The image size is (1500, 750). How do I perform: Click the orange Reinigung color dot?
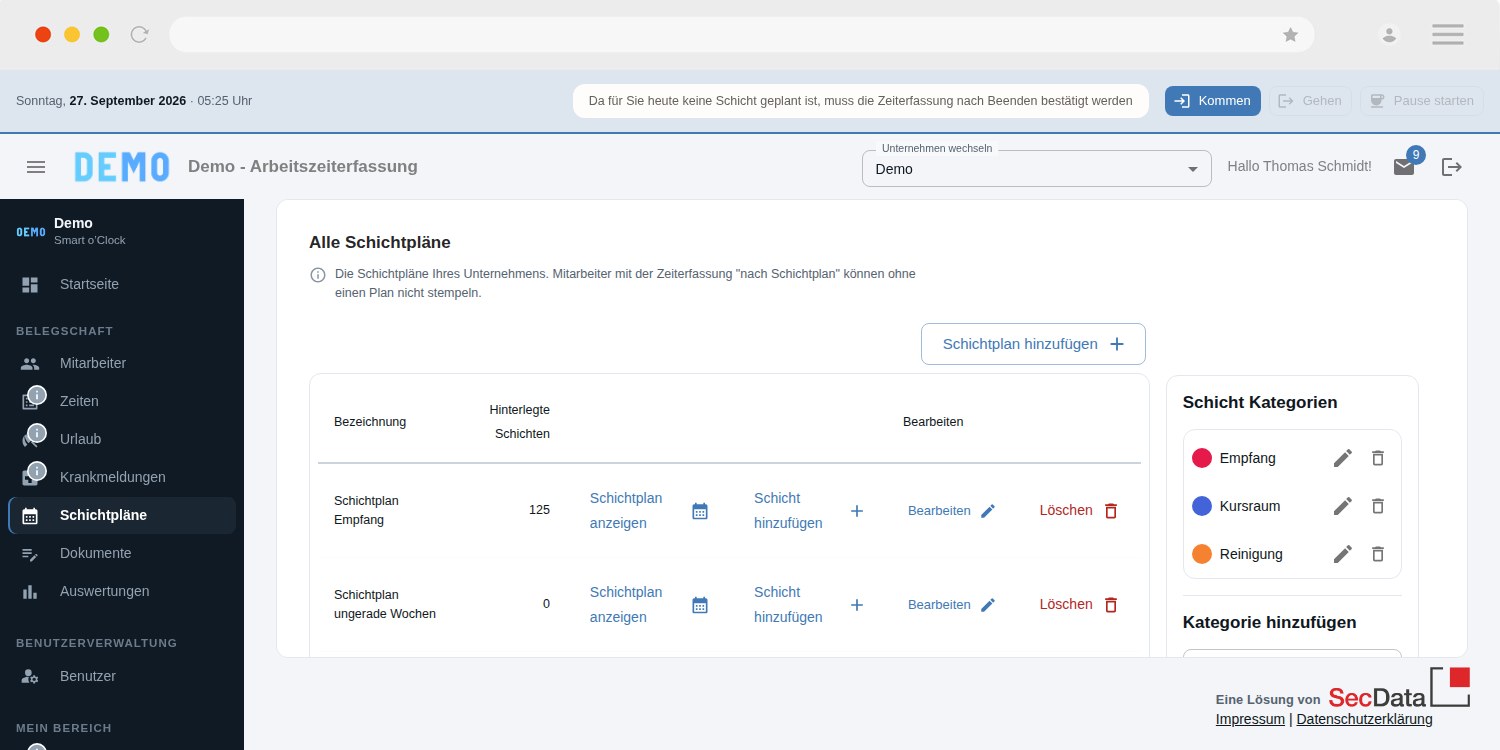[x=1202, y=554]
